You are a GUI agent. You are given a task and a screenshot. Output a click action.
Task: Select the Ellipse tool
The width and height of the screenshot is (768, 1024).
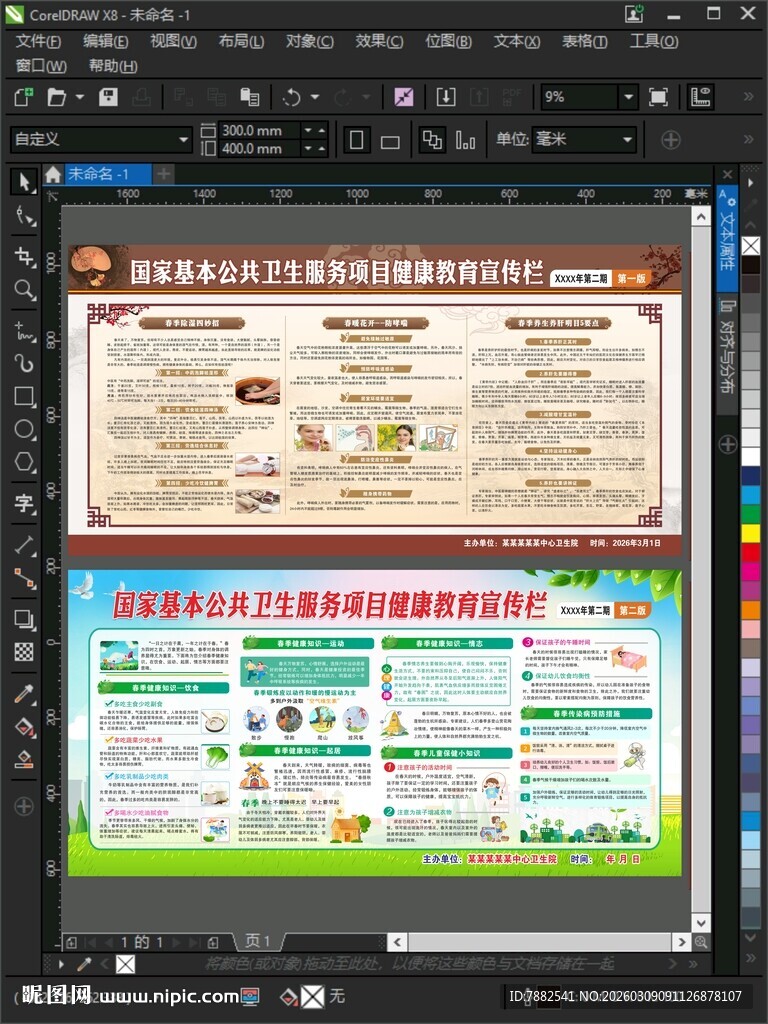(24, 429)
